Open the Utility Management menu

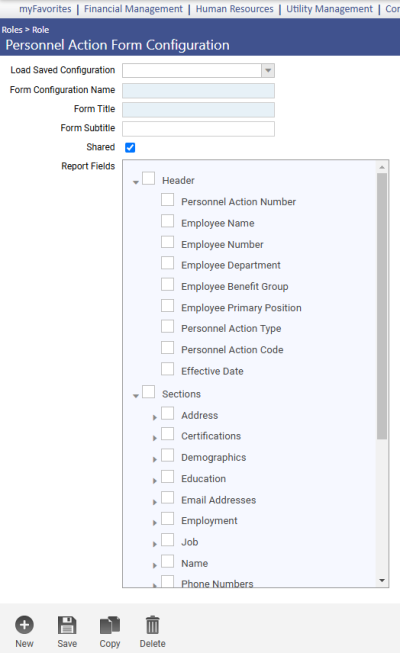(329, 9)
